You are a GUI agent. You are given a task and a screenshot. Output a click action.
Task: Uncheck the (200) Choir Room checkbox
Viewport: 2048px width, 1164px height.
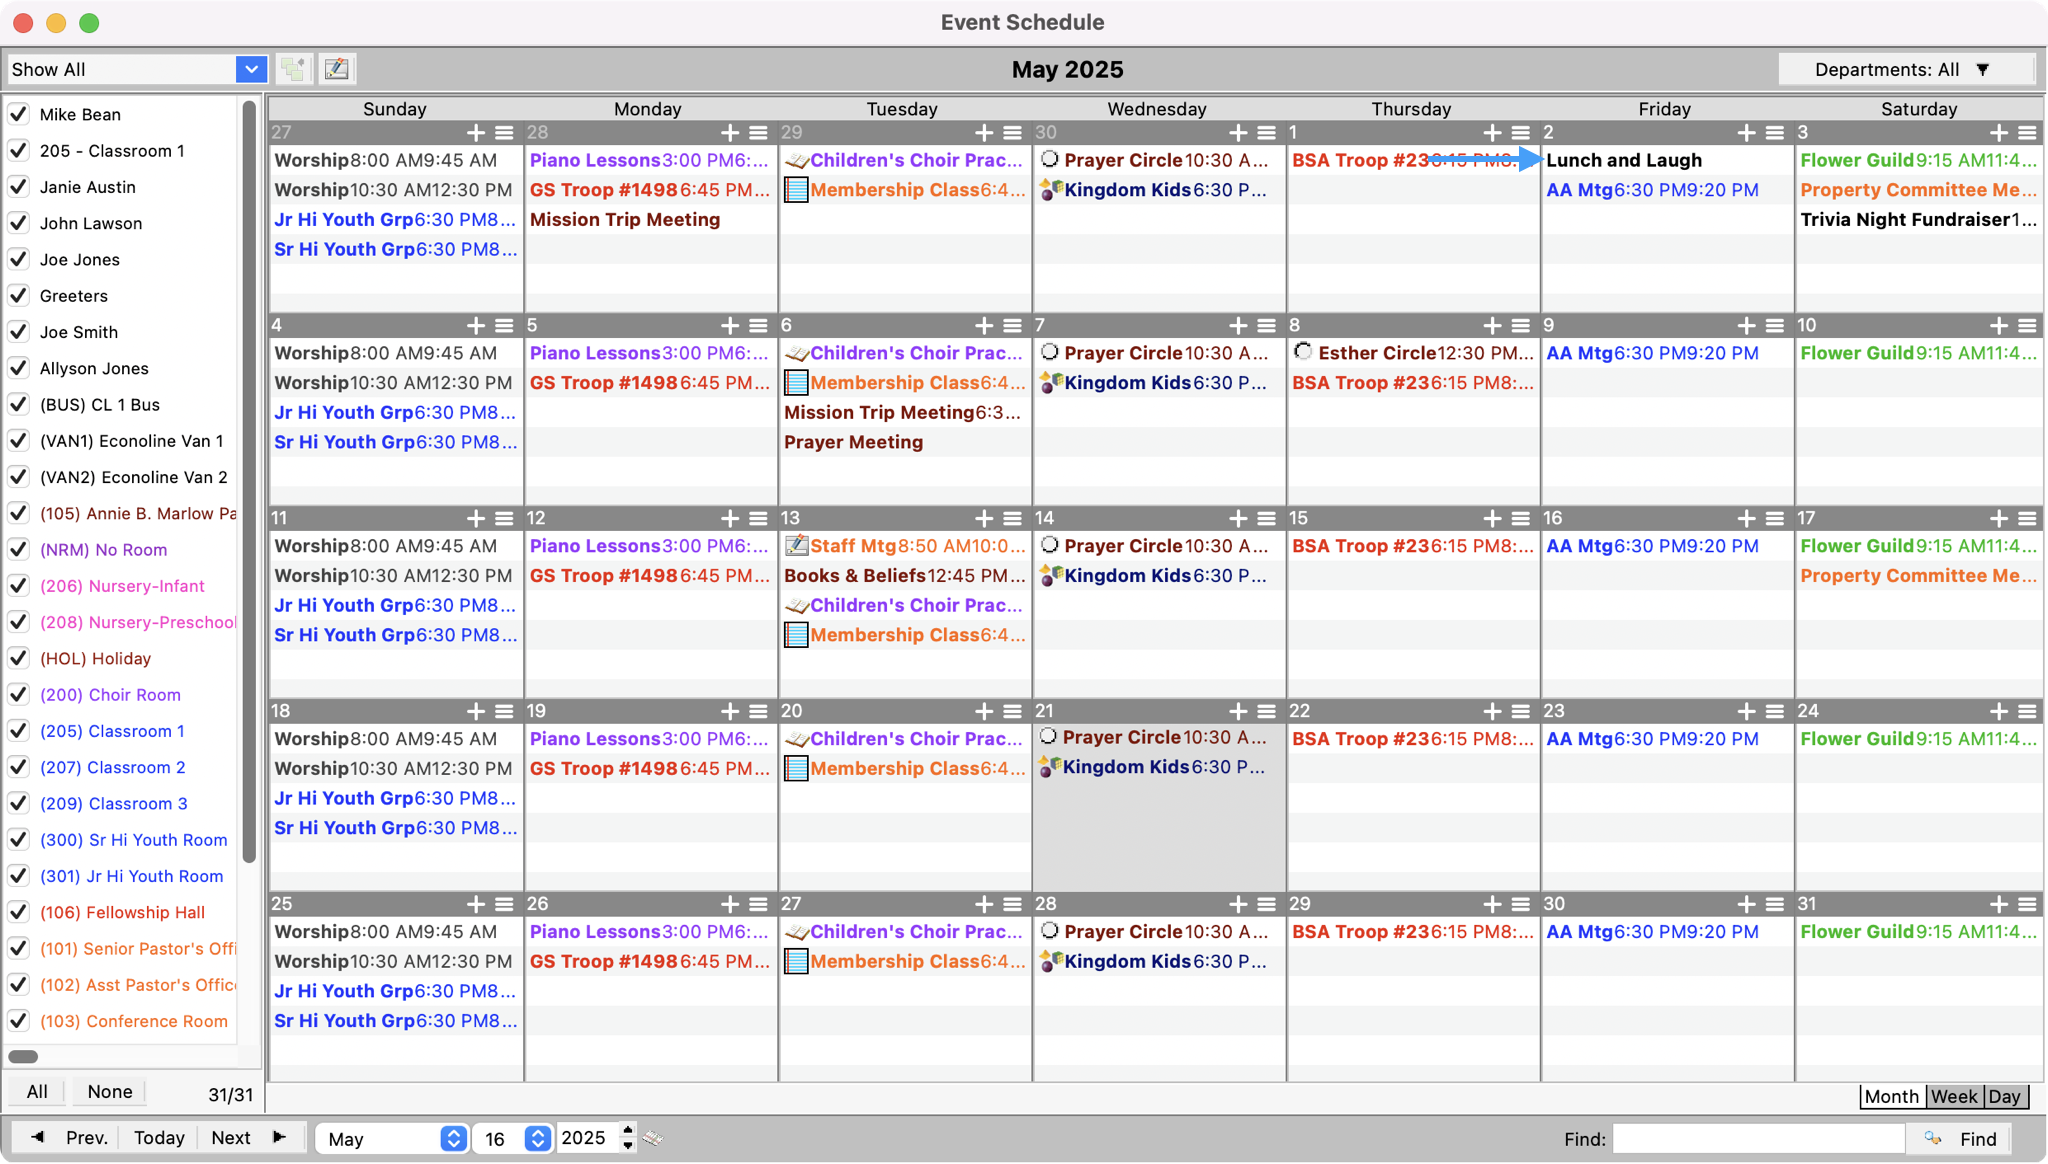(x=18, y=694)
